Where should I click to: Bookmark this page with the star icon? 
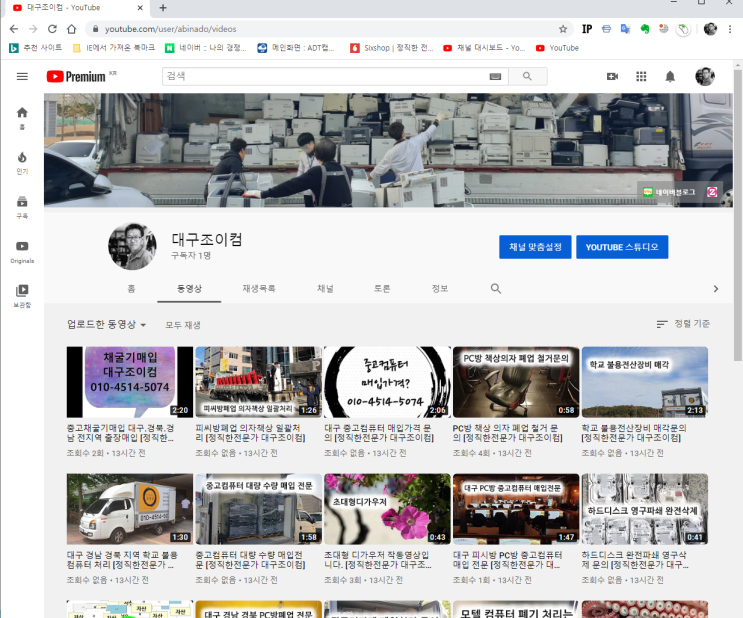click(x=563, y=29)
